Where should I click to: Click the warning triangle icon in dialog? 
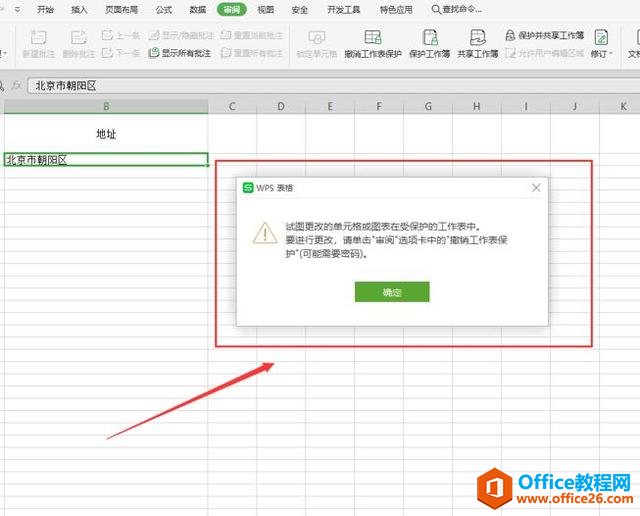(265, 233)
